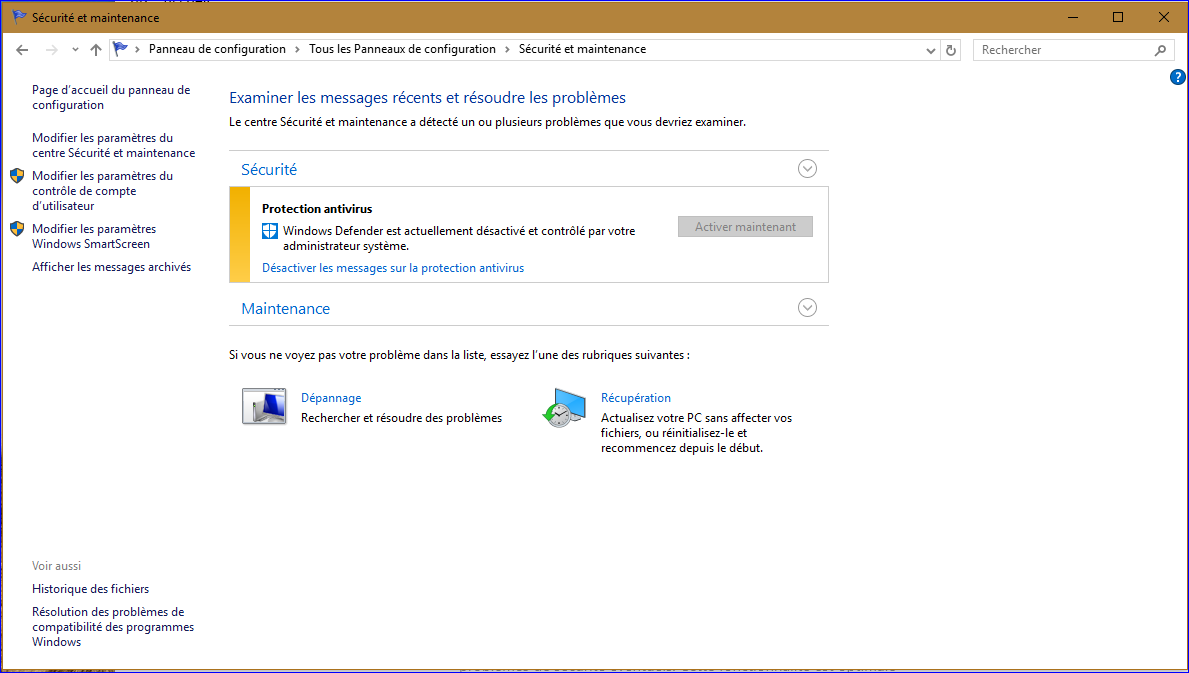Maximize the Sécurité et maintenance window
Viewport: 1189px width, 673px height.
pyautogui.click(x=1118, y=17)
